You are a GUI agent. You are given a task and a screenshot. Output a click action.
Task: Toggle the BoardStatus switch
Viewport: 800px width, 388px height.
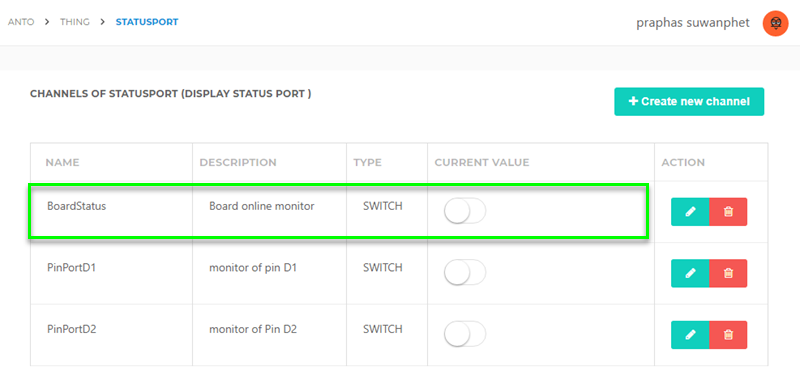[x=465, y=211]
